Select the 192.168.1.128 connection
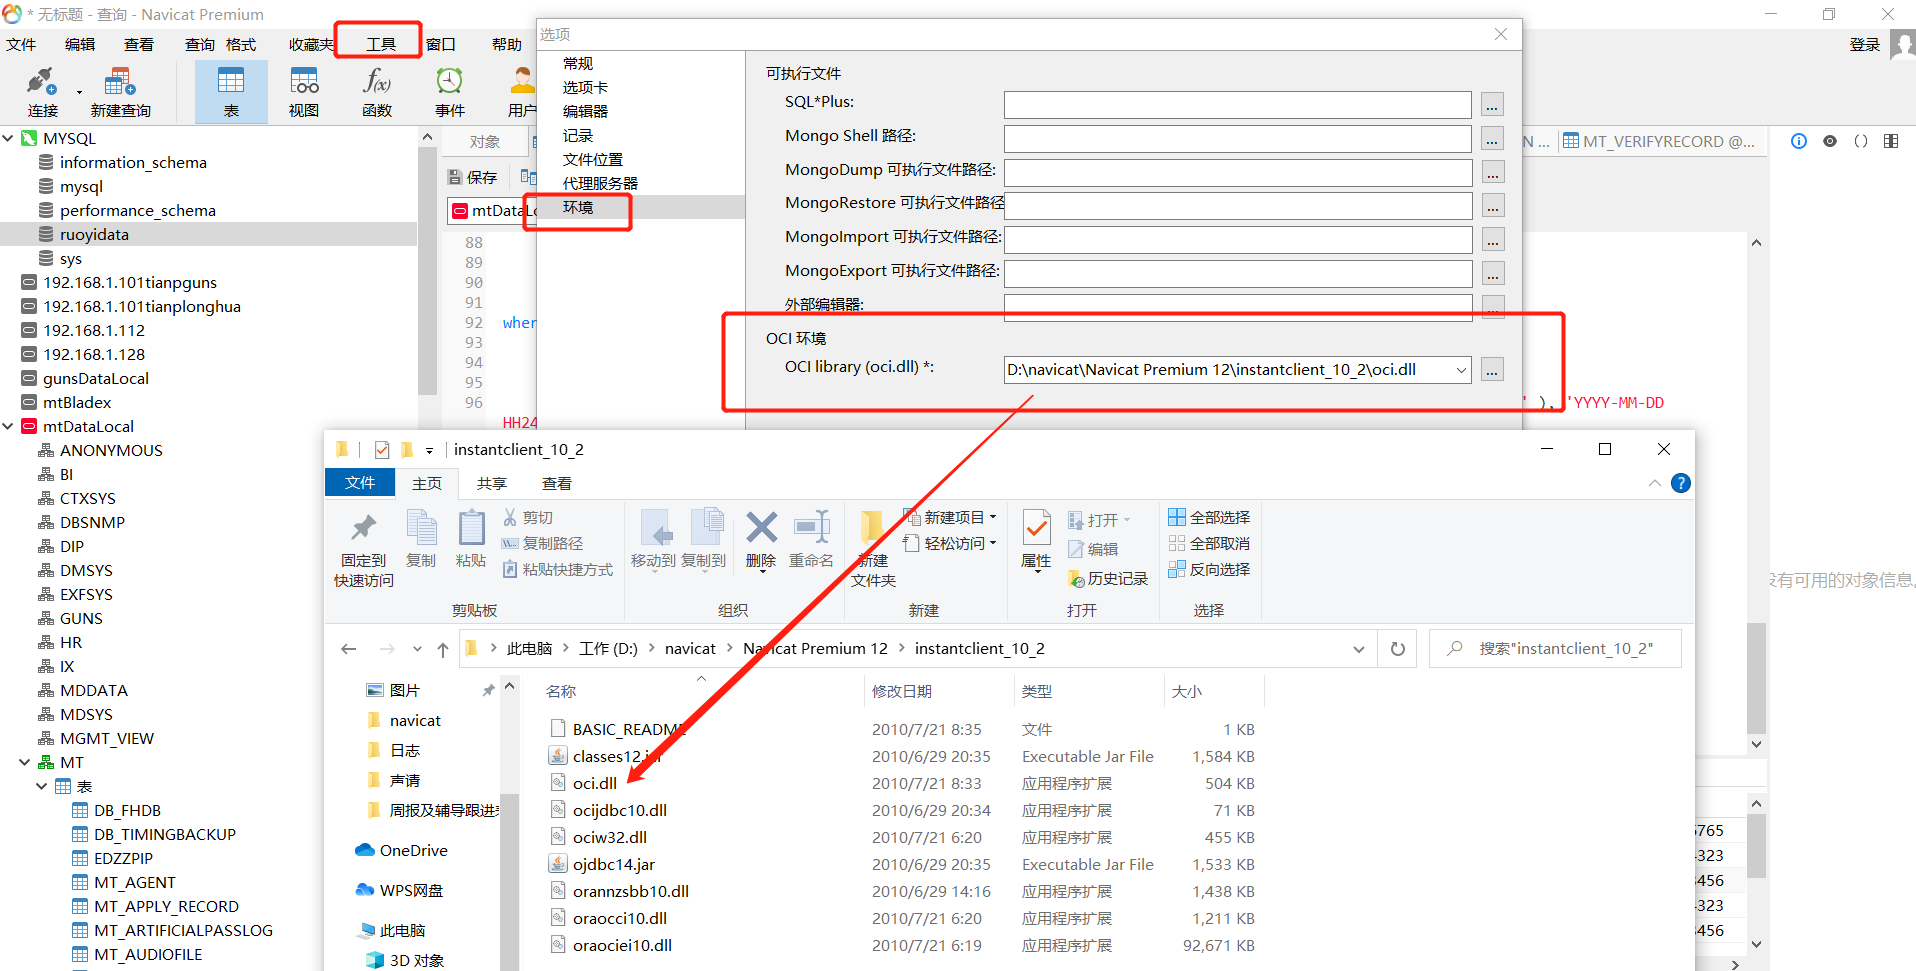 point(94,354)
